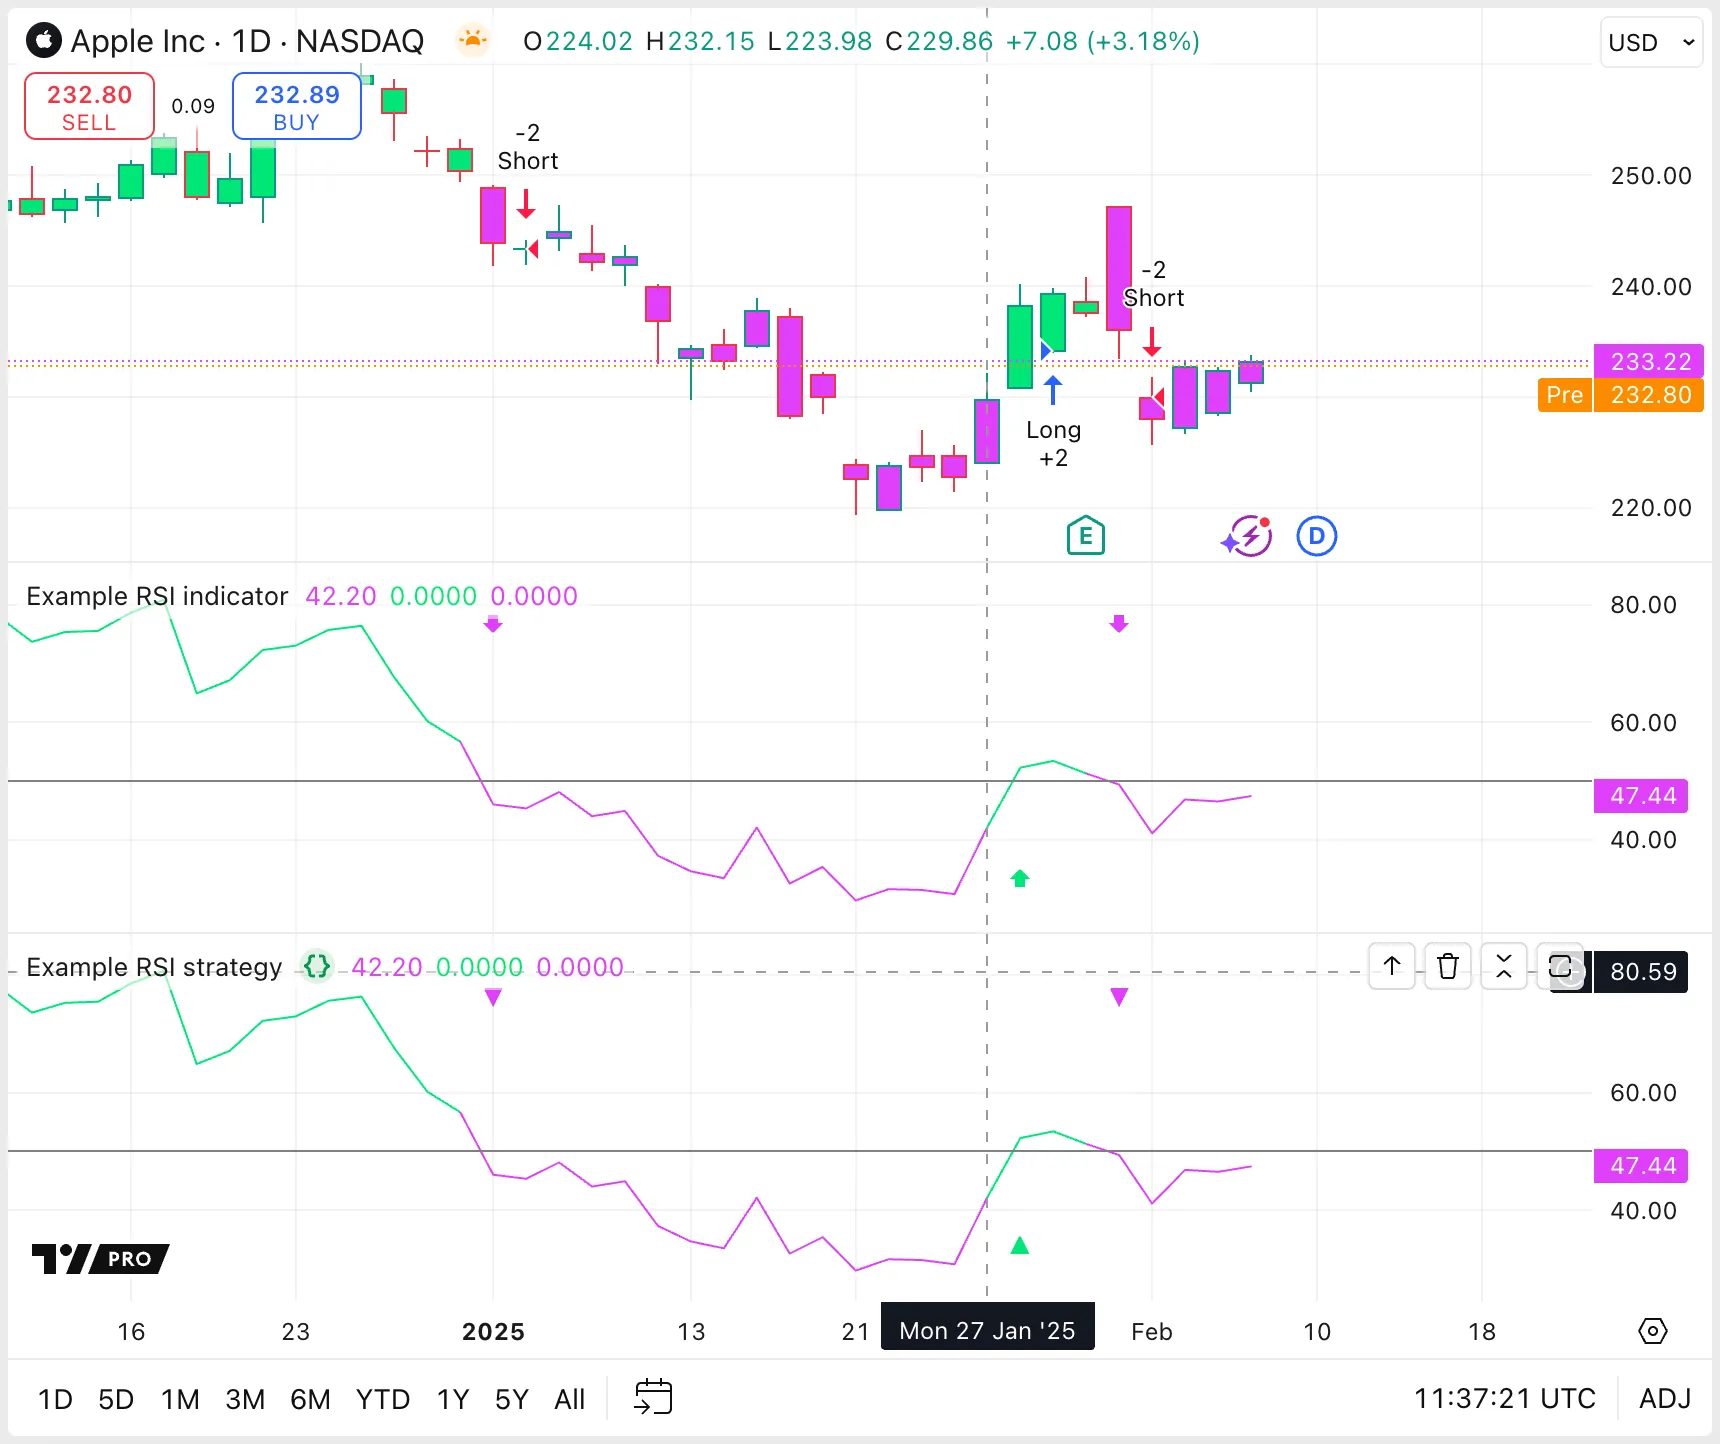Click the 80.00 label on RSI indicator axis
The width and height of the screenshot is (1720, 1444).
(x=1643, y=605)
